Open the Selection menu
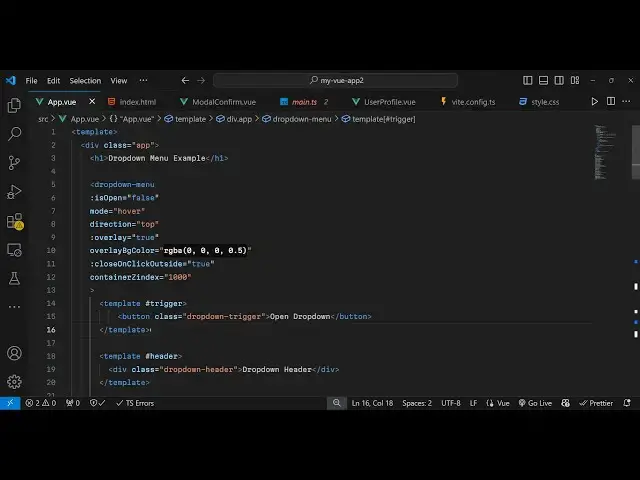The width and height of the screenshot is (640, 480). coord(85,81)
